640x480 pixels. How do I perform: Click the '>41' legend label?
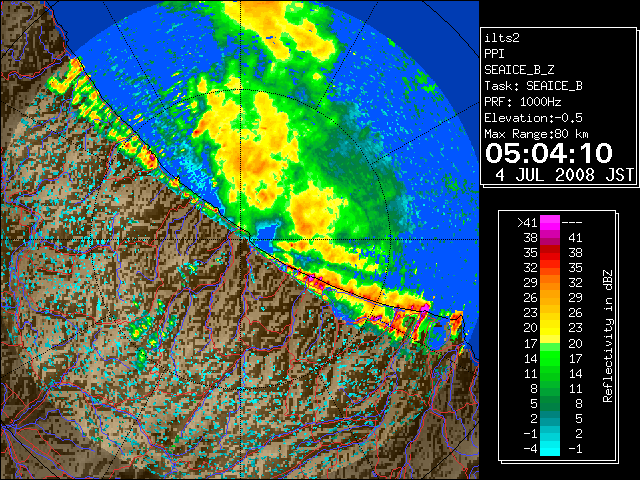click(527, 223)
